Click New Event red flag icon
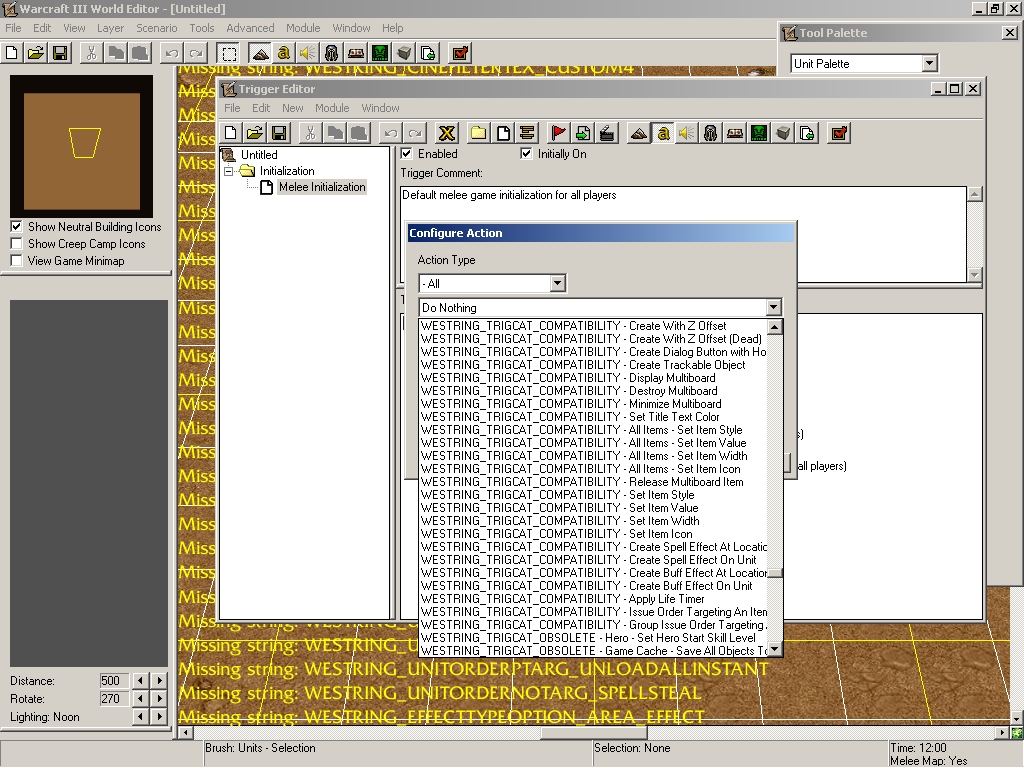This screenshot has height=768, width=1024. 558,133
